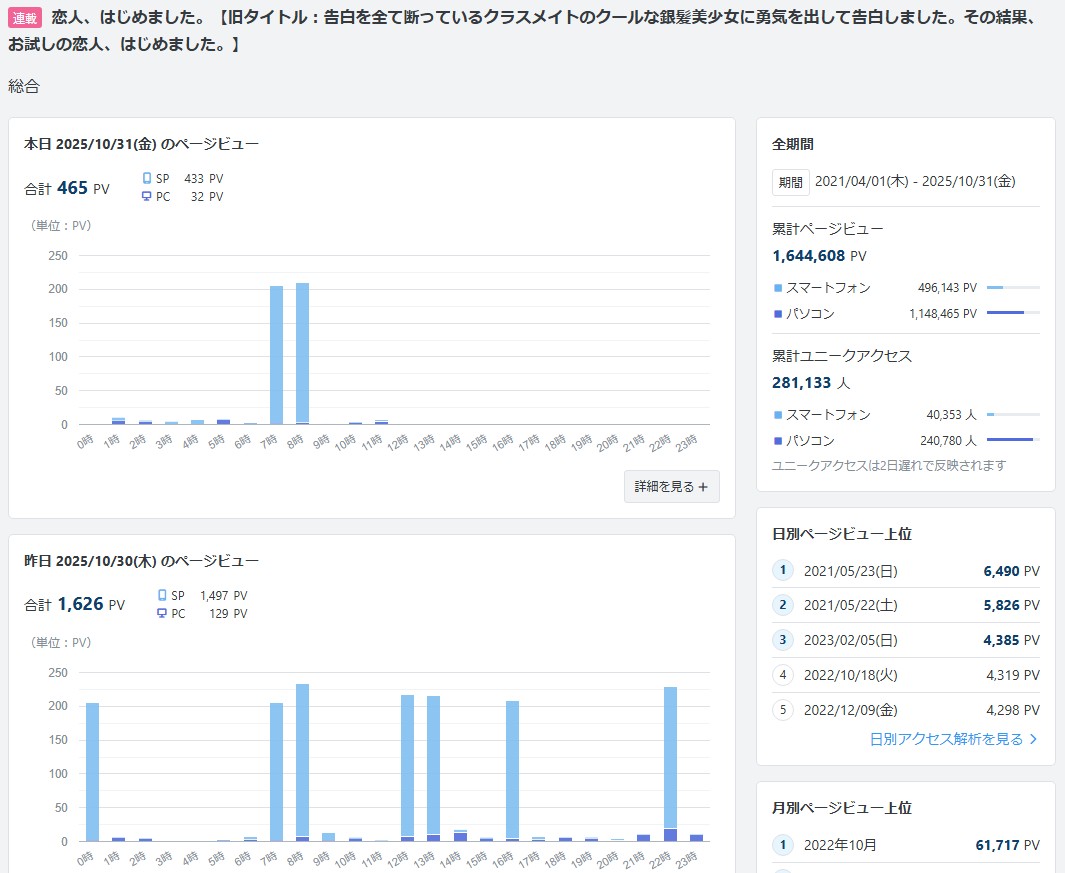Click the パソコン 1,148,465 PV progress bar

coord(1013,313)
